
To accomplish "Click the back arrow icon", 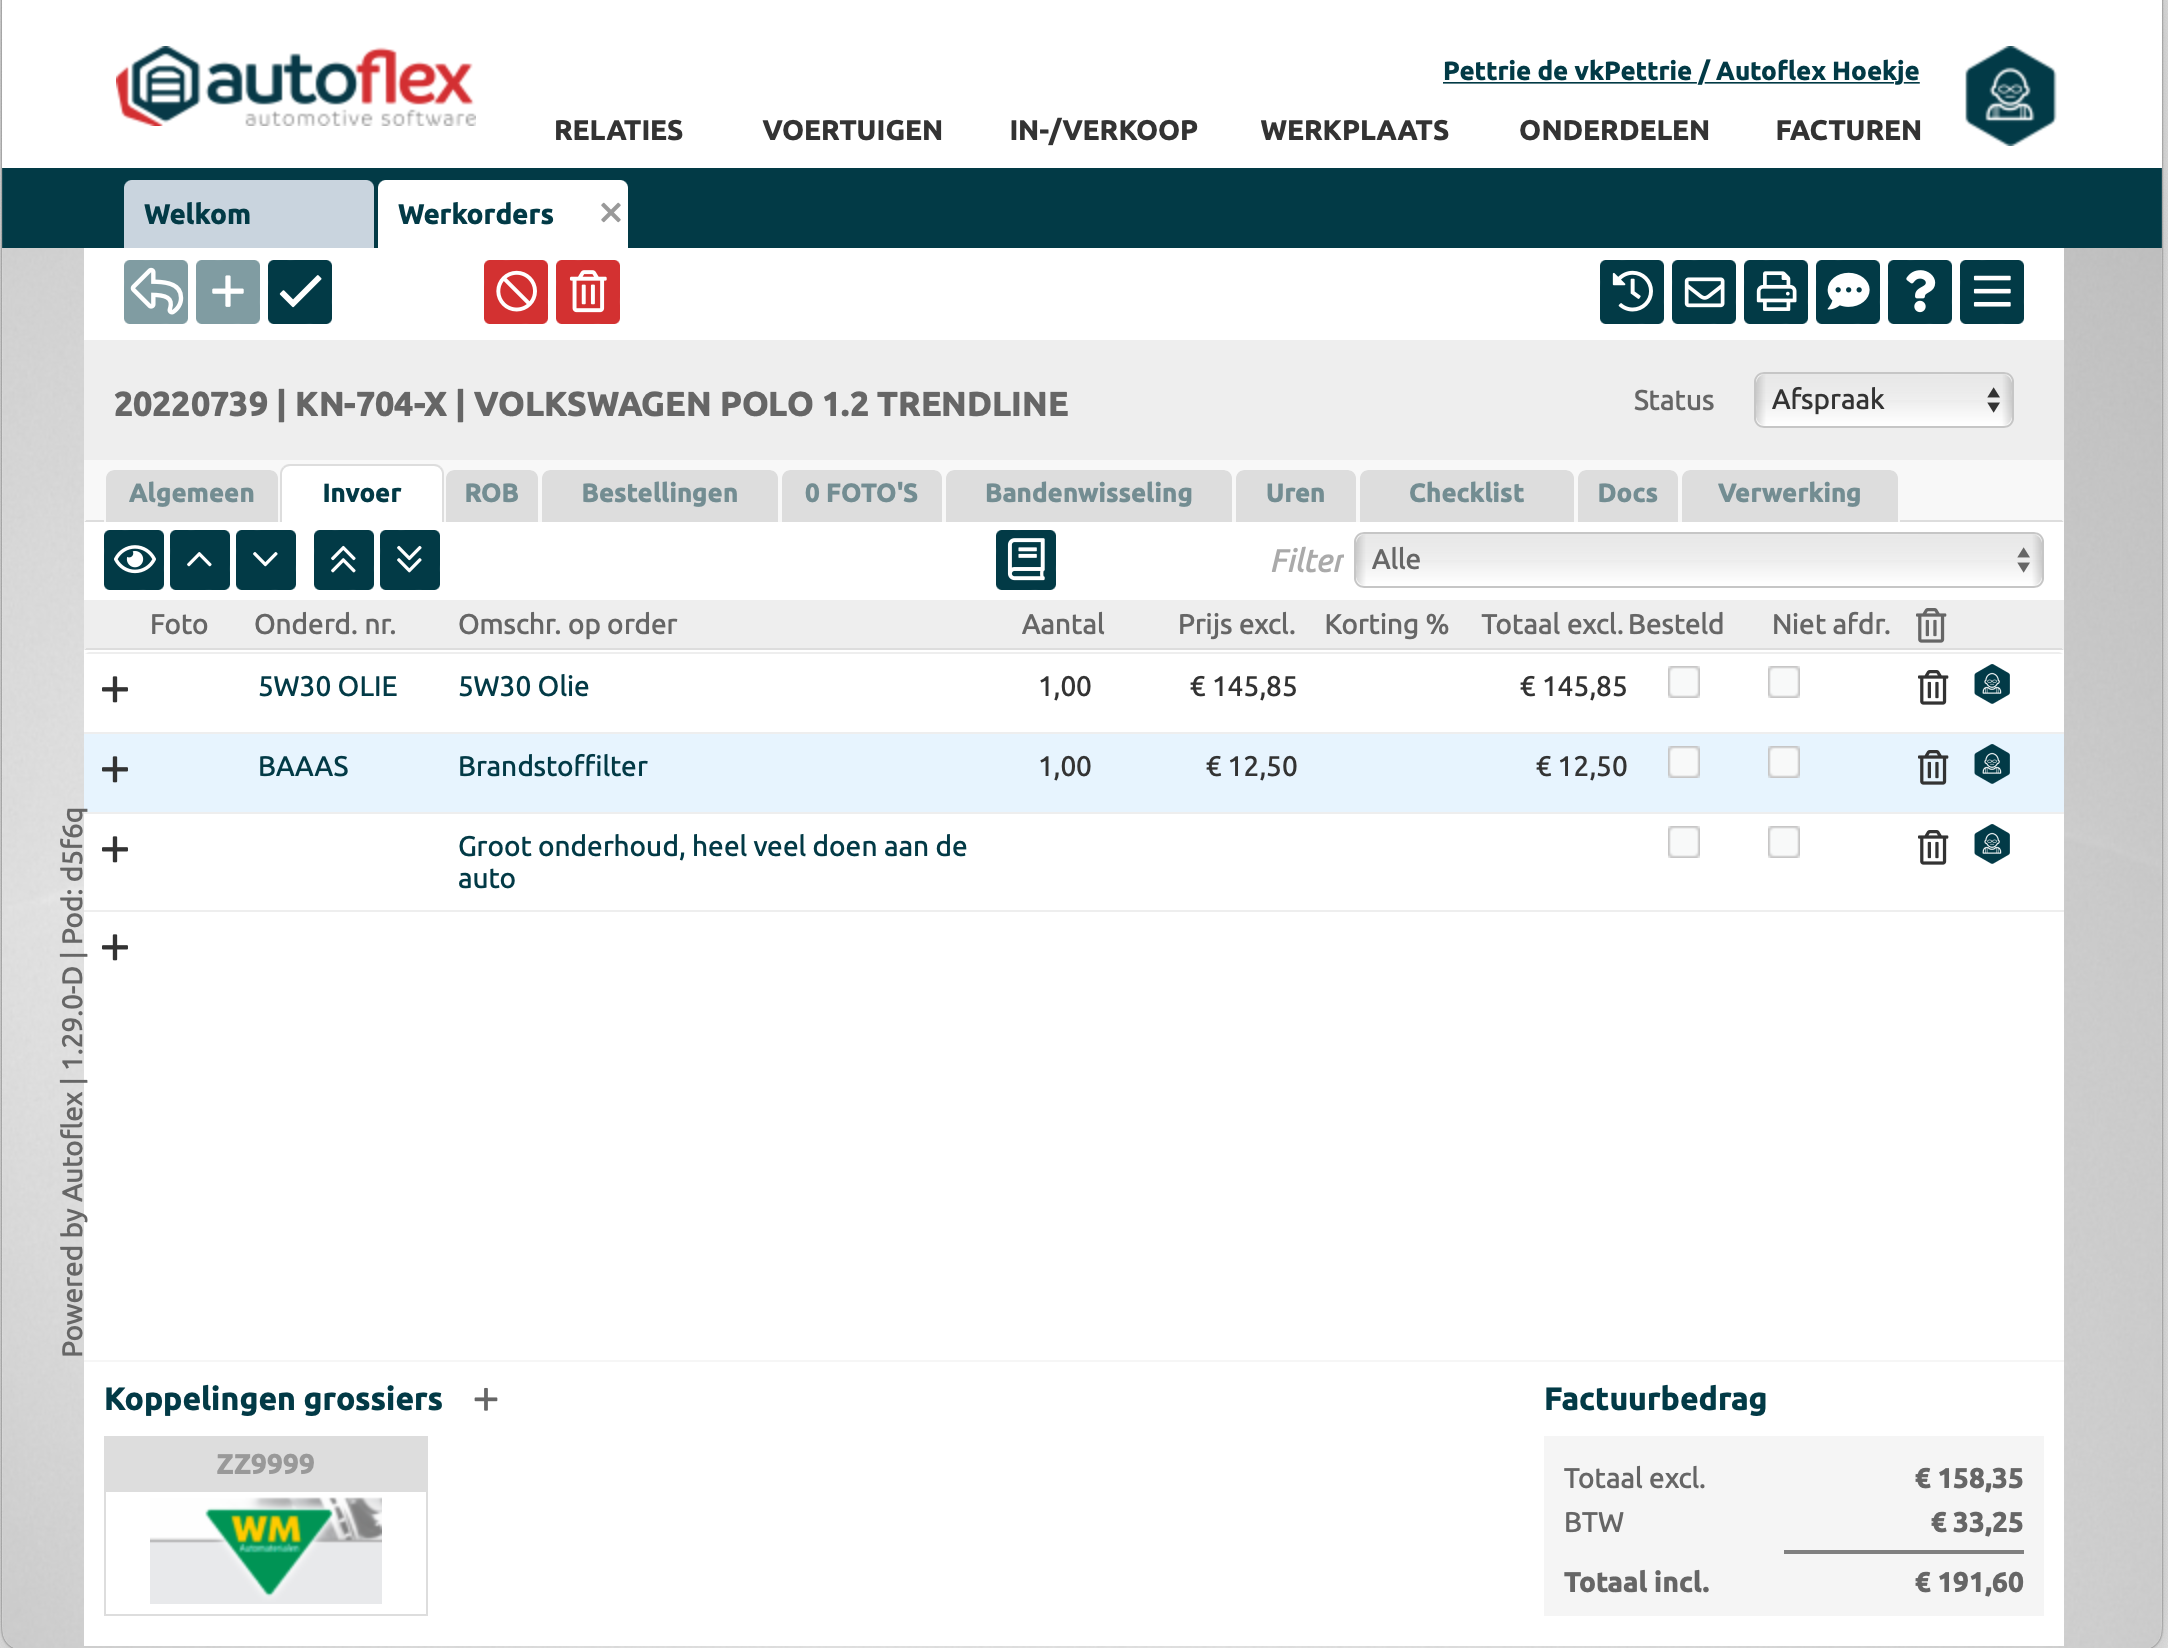I will click(156, 292).
